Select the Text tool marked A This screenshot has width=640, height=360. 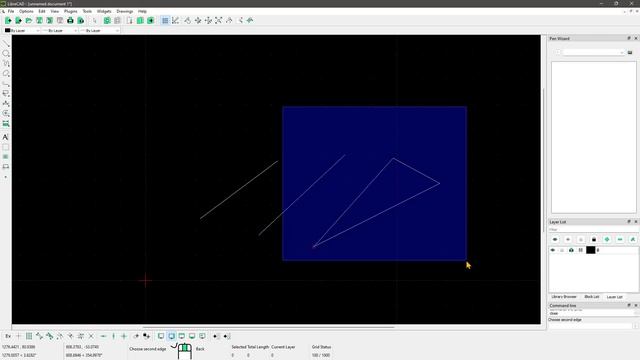[6, 137]
